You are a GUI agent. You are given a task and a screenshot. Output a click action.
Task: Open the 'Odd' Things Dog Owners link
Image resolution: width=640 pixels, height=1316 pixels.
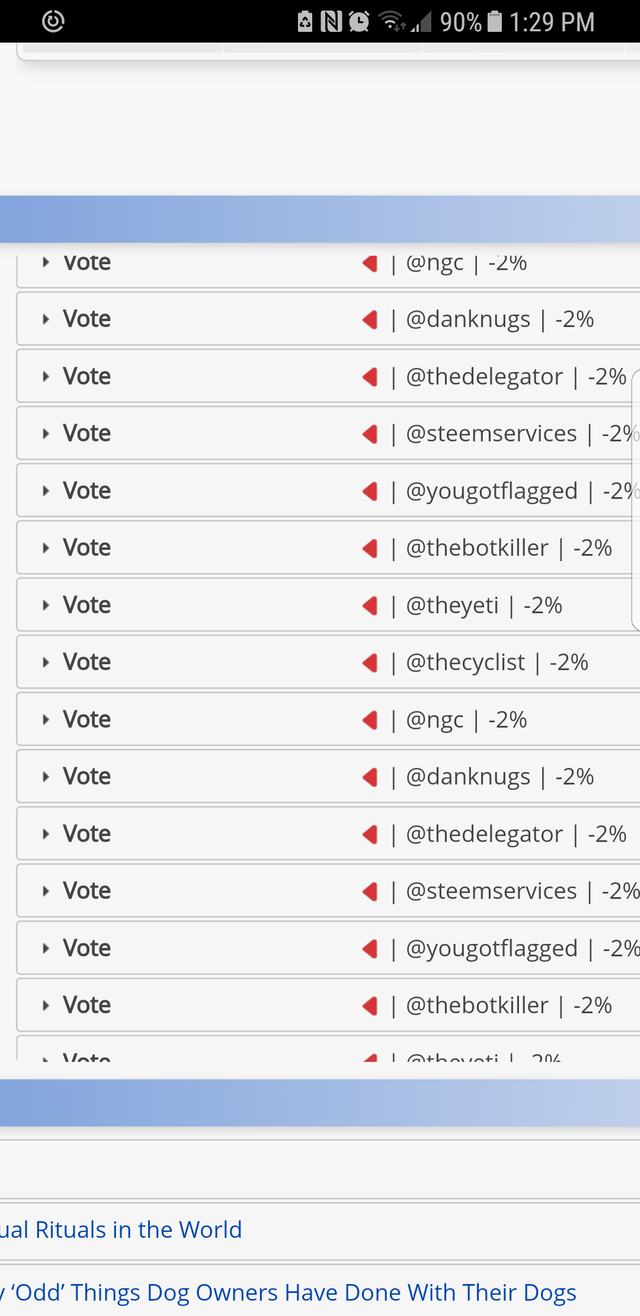click(x=290, y=1293)
